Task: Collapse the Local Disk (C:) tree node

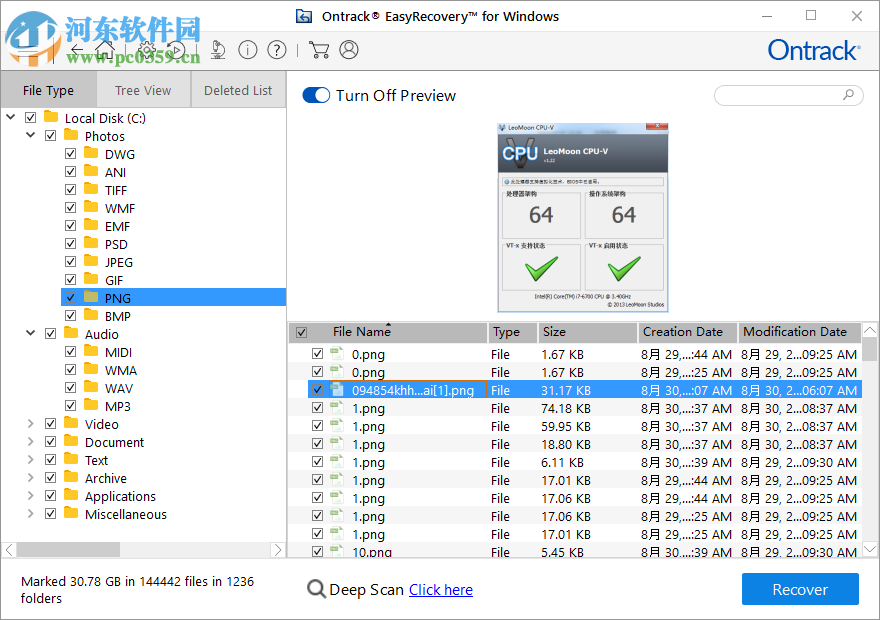Action: pyautogui.click(x=10, y=117)
